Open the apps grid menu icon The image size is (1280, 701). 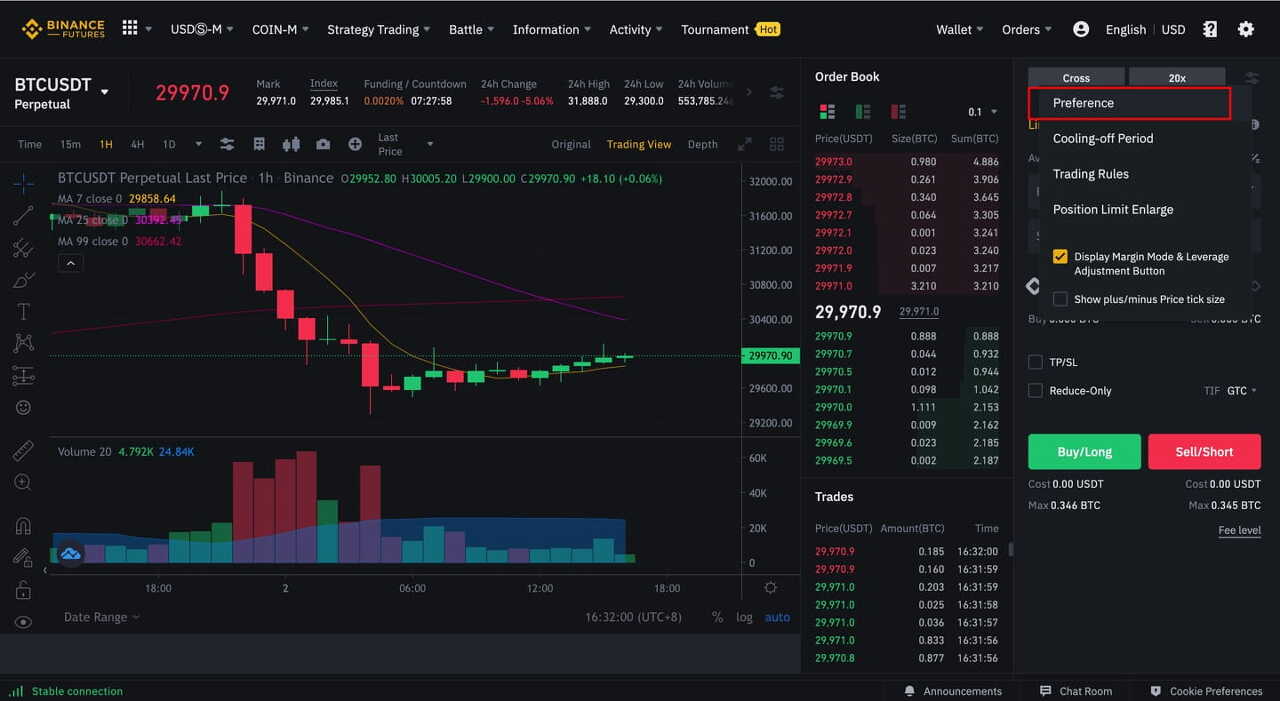(x=130, y=28)
